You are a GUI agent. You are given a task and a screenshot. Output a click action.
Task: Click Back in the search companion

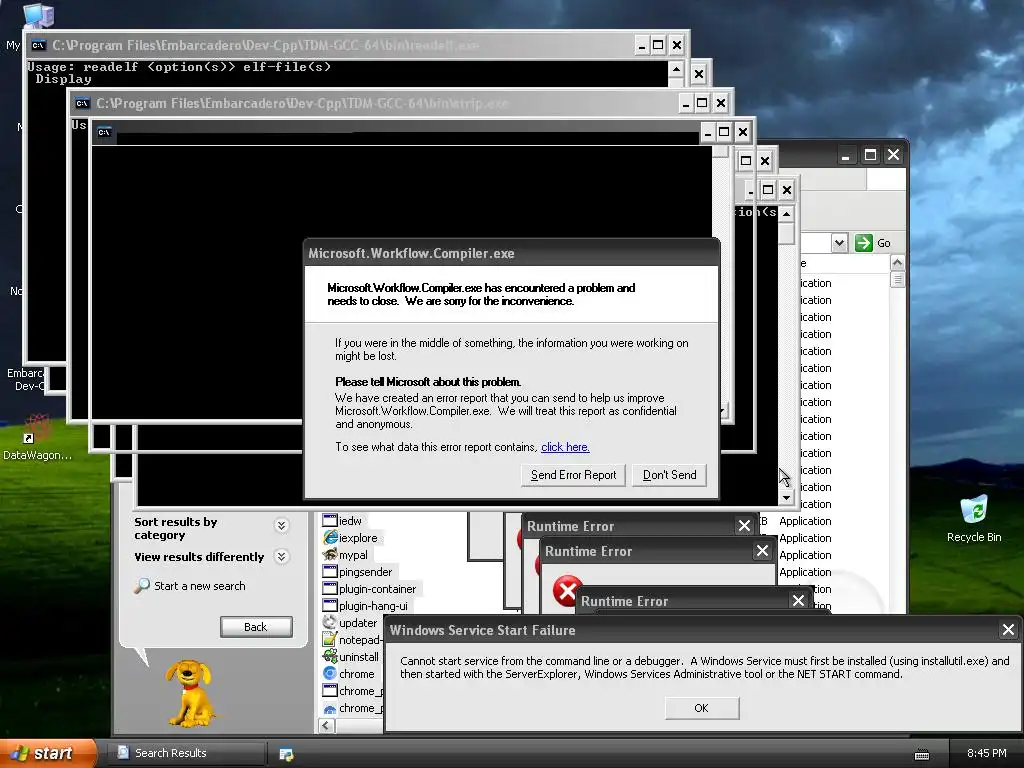[256, 627]
